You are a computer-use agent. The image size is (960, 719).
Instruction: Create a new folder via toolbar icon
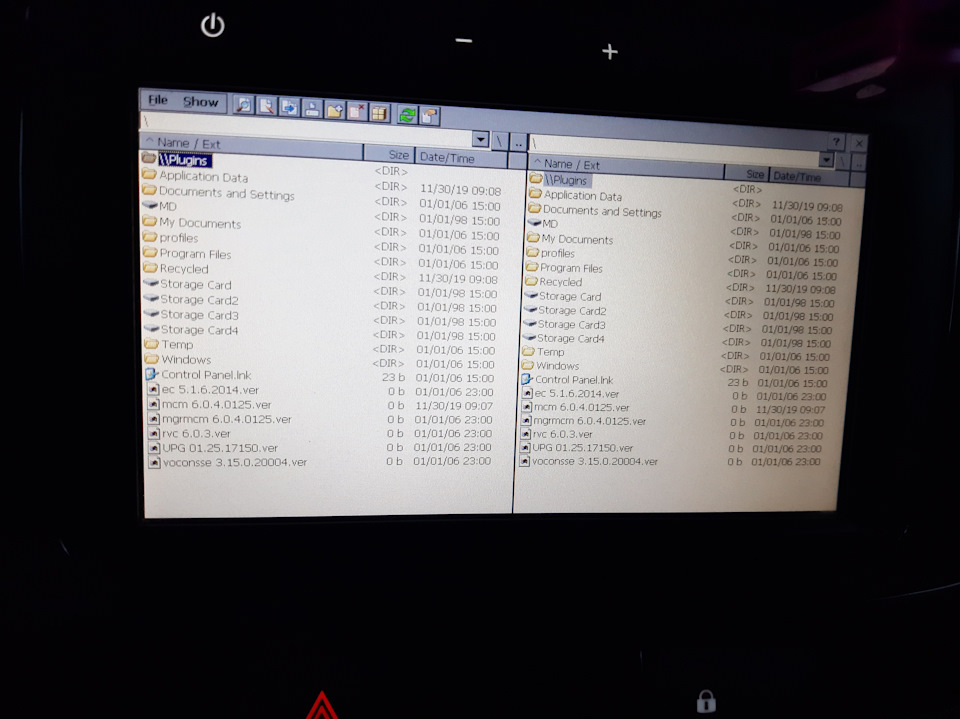(x=334, y=110)
